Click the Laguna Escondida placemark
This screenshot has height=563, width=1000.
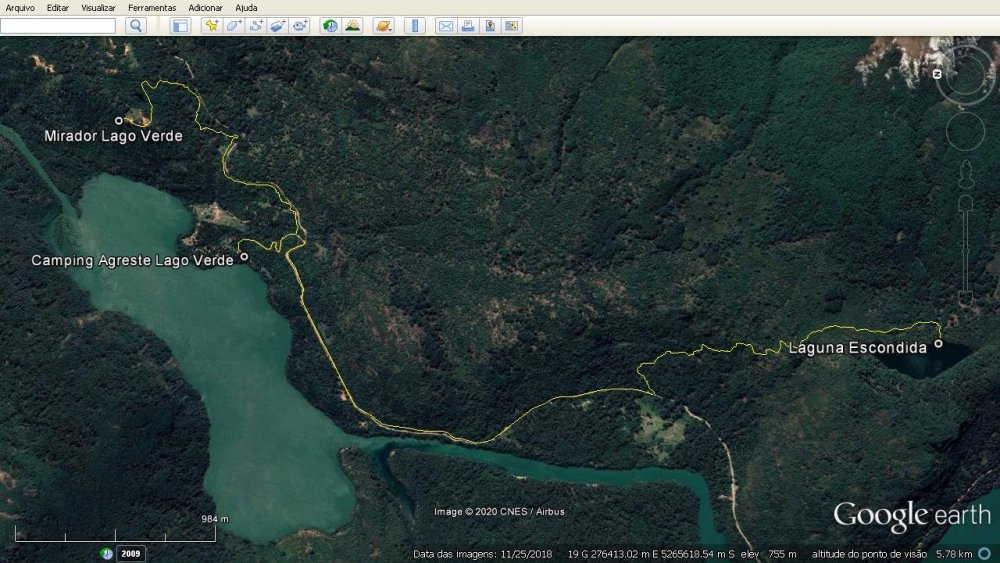point(938,344)
